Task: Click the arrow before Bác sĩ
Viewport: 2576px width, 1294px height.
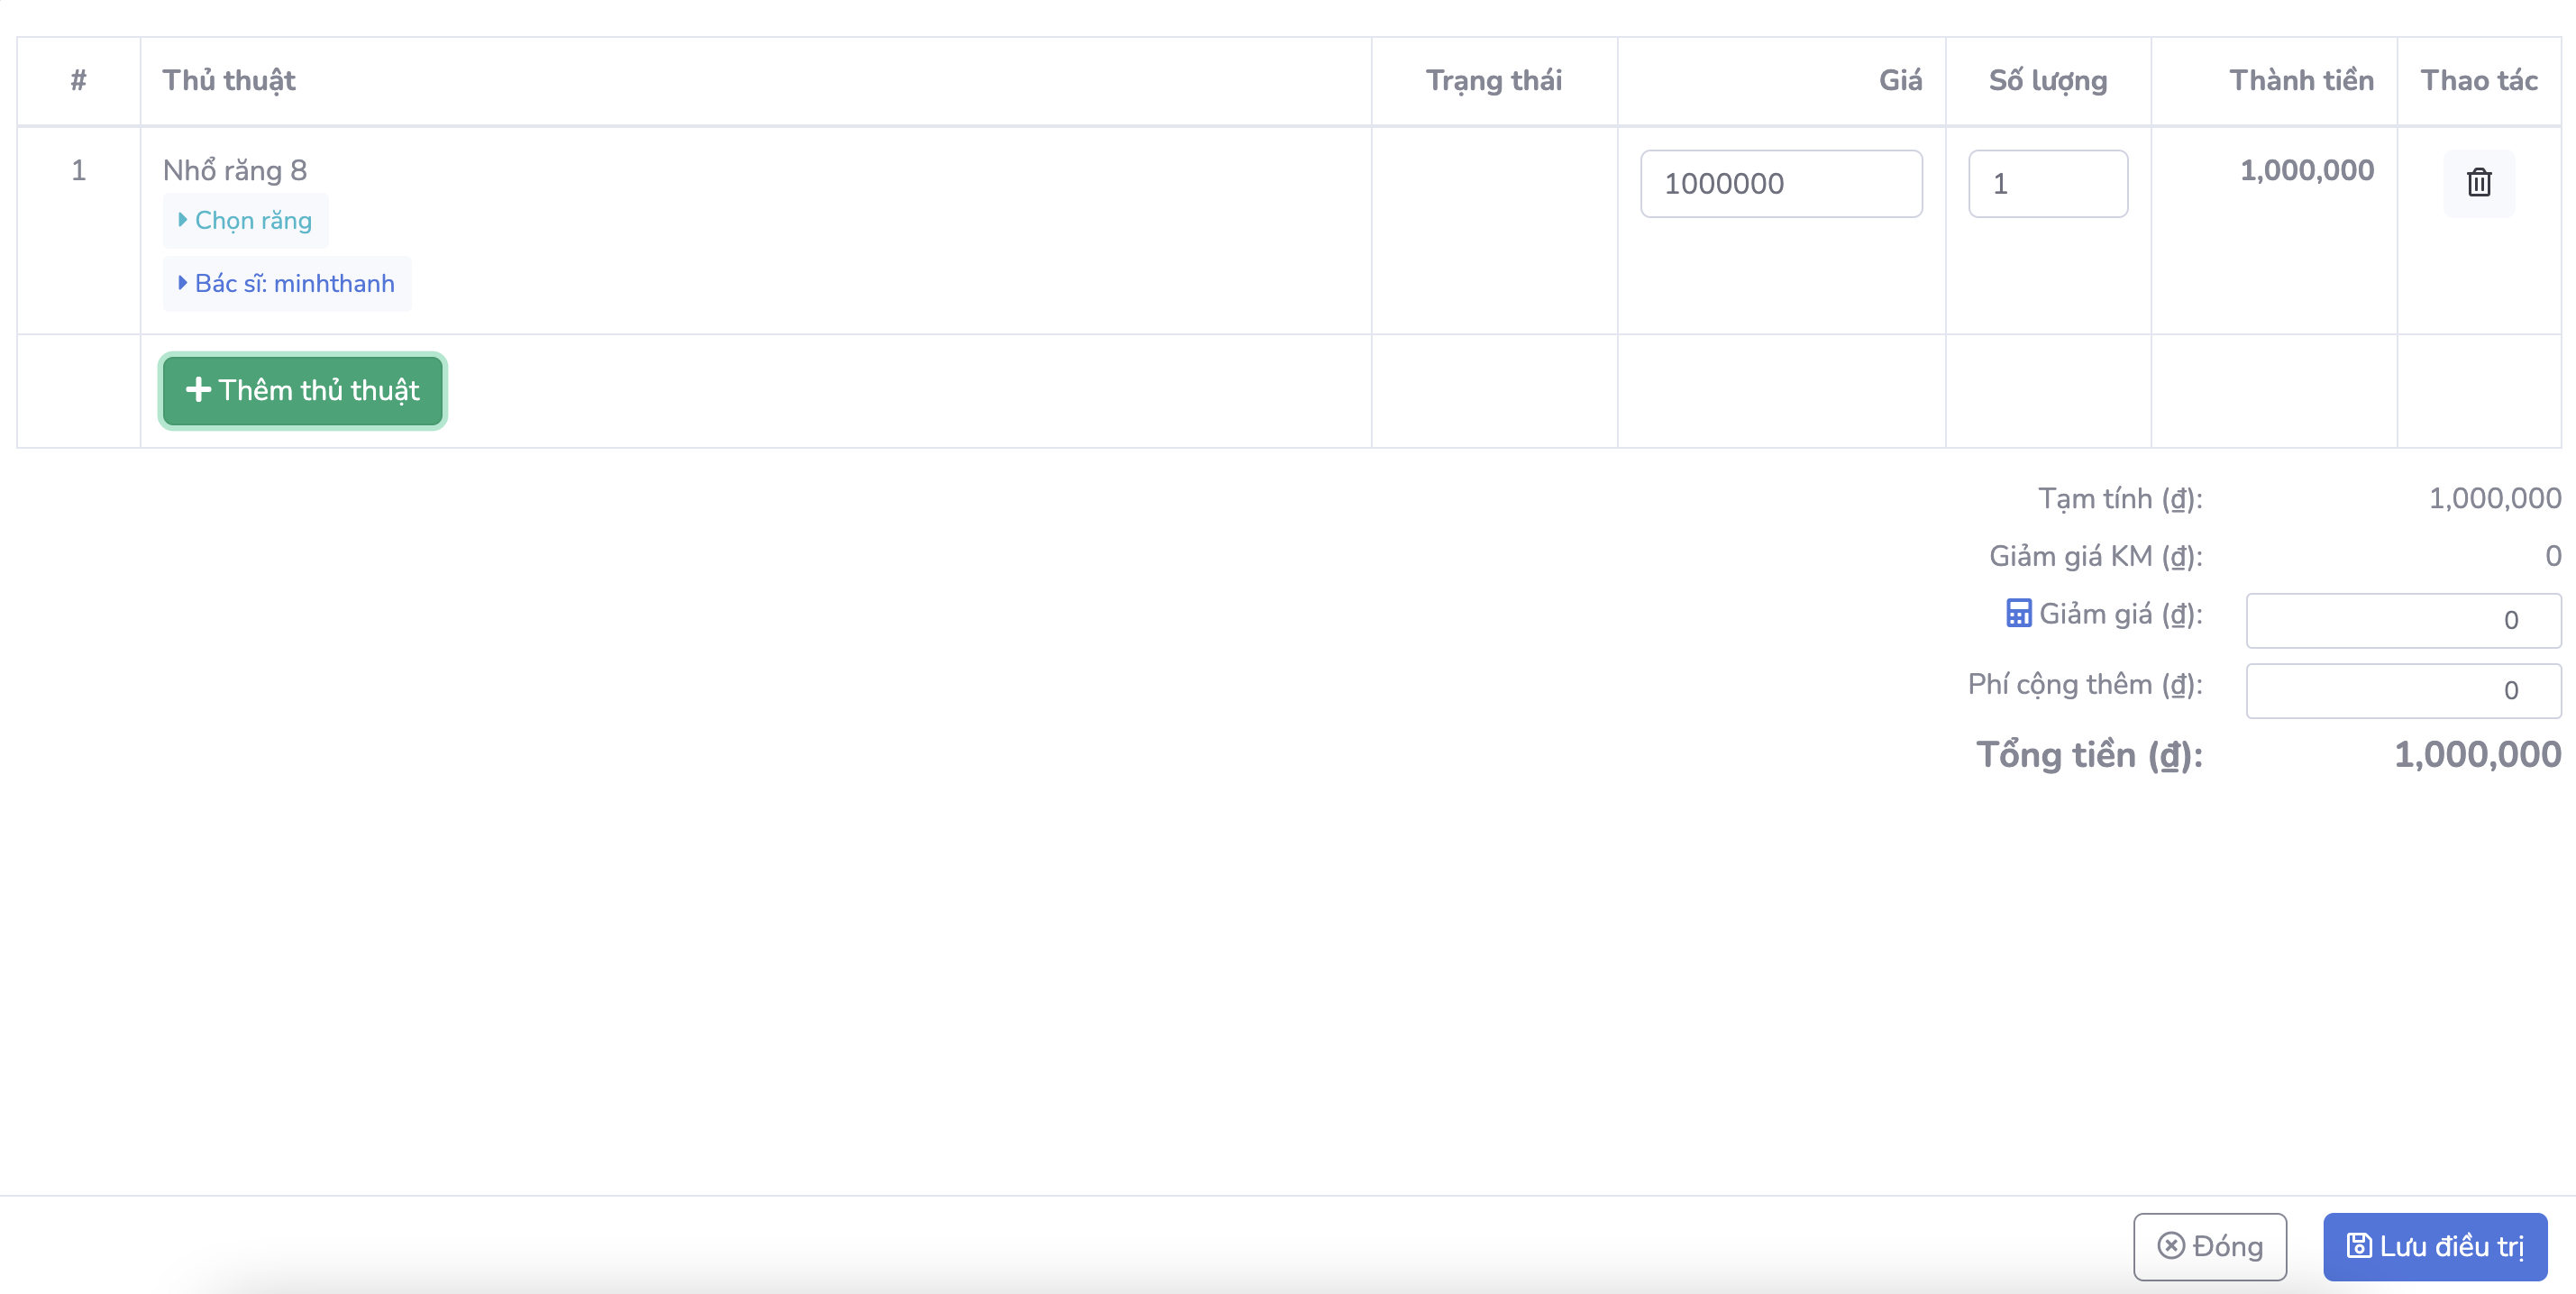Action: [182, 284]
